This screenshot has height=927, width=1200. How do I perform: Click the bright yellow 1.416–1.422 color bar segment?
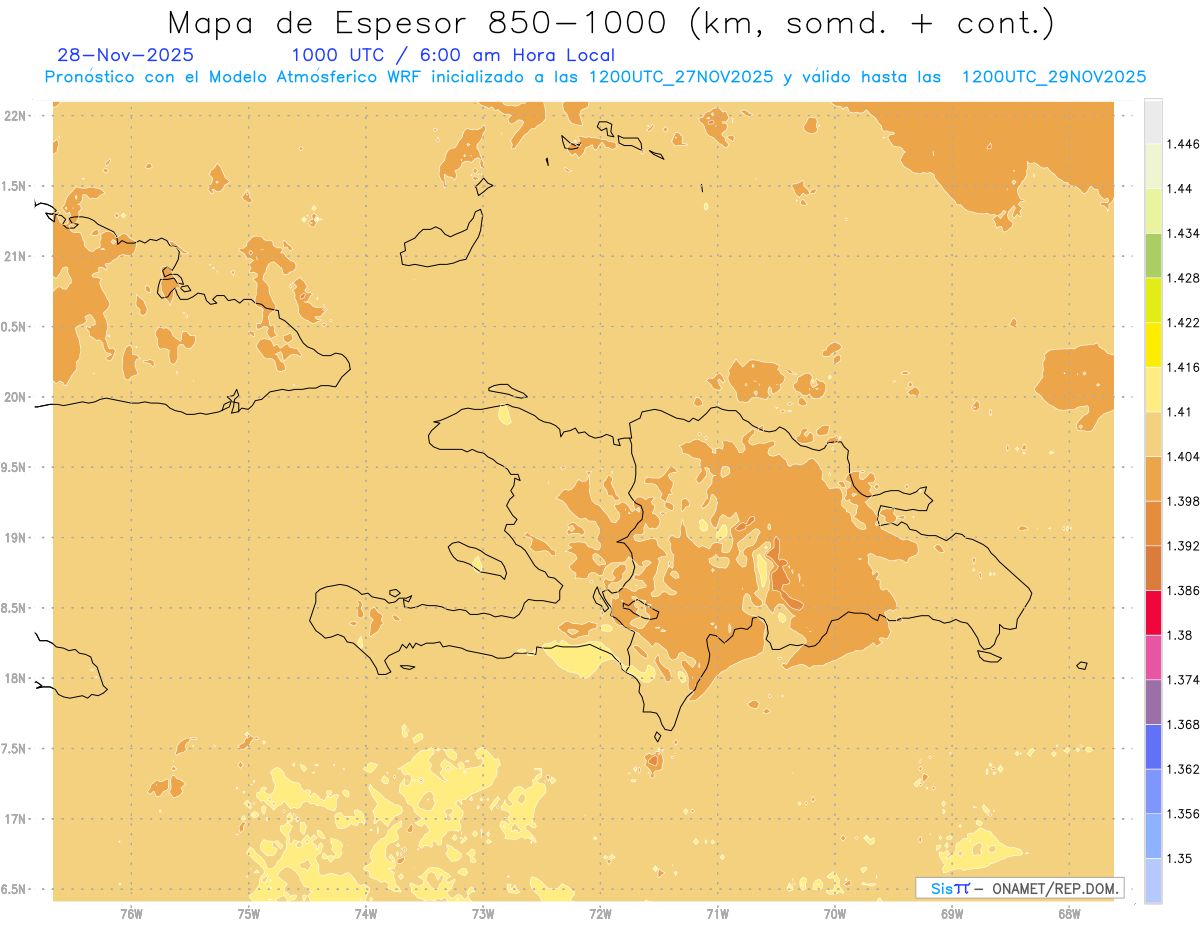coord(1153,344)
